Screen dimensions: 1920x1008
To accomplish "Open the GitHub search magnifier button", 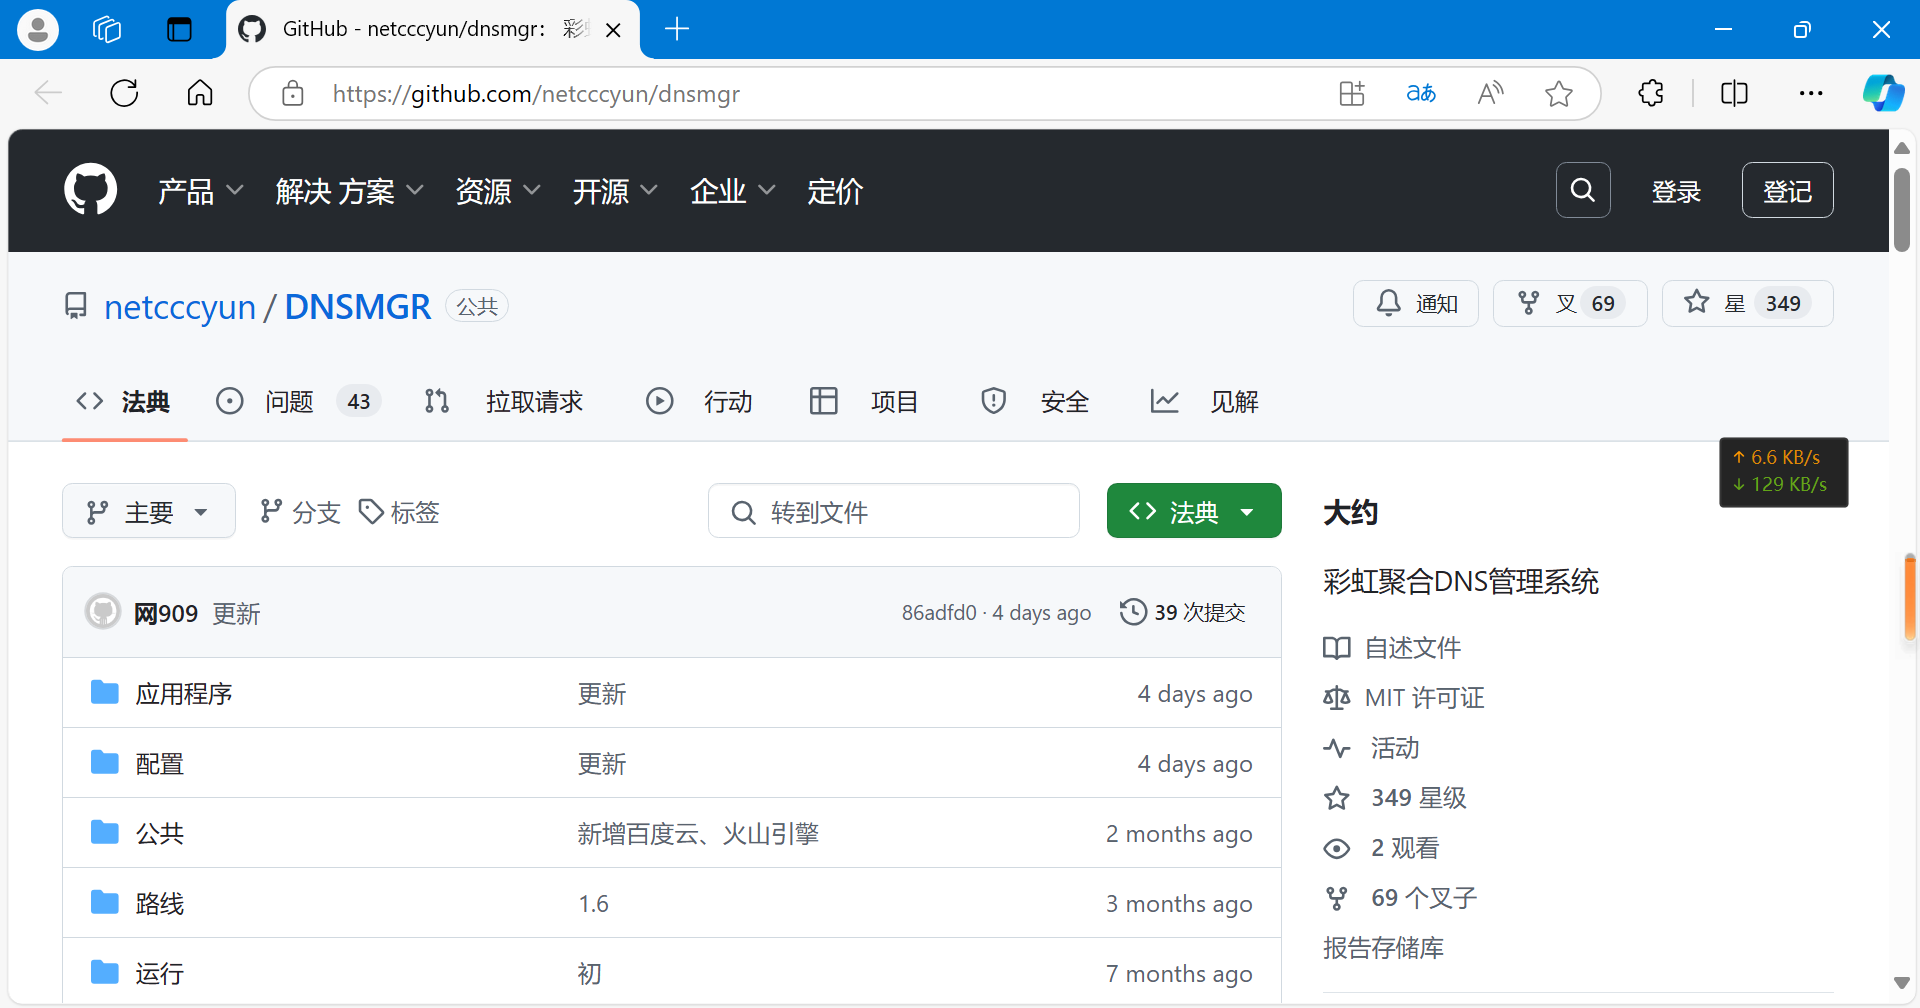I will tap(1582, 190).
